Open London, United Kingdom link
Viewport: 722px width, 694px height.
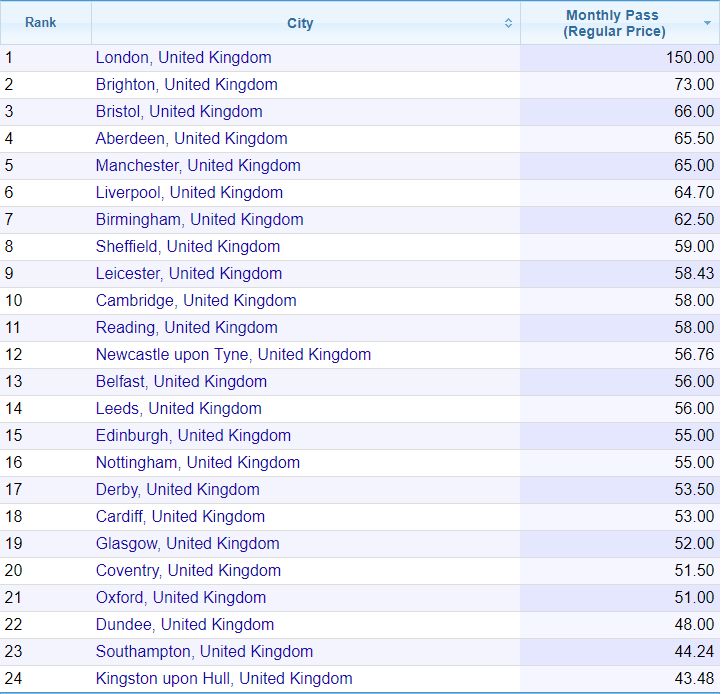pyautogui.click(x=184, y=58)
